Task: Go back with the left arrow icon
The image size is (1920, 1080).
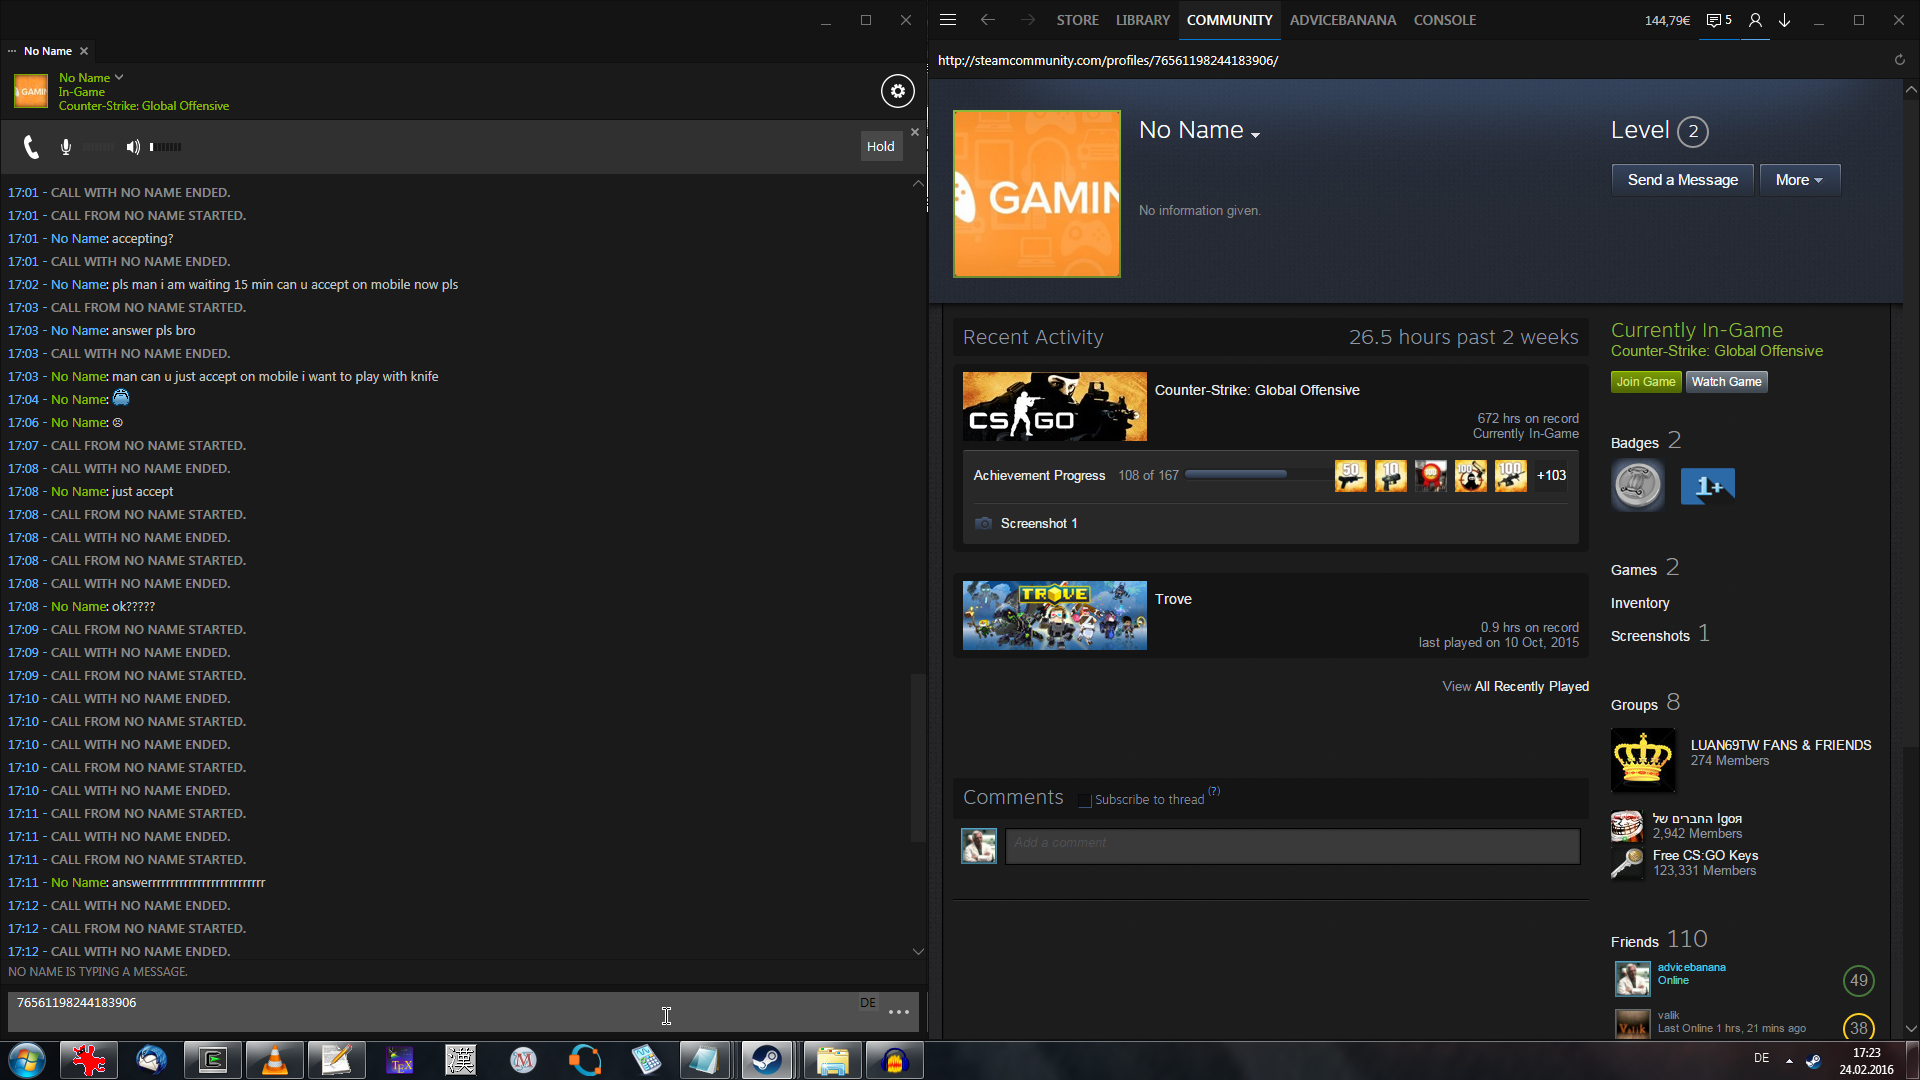Action: click(x=988, y=20)
